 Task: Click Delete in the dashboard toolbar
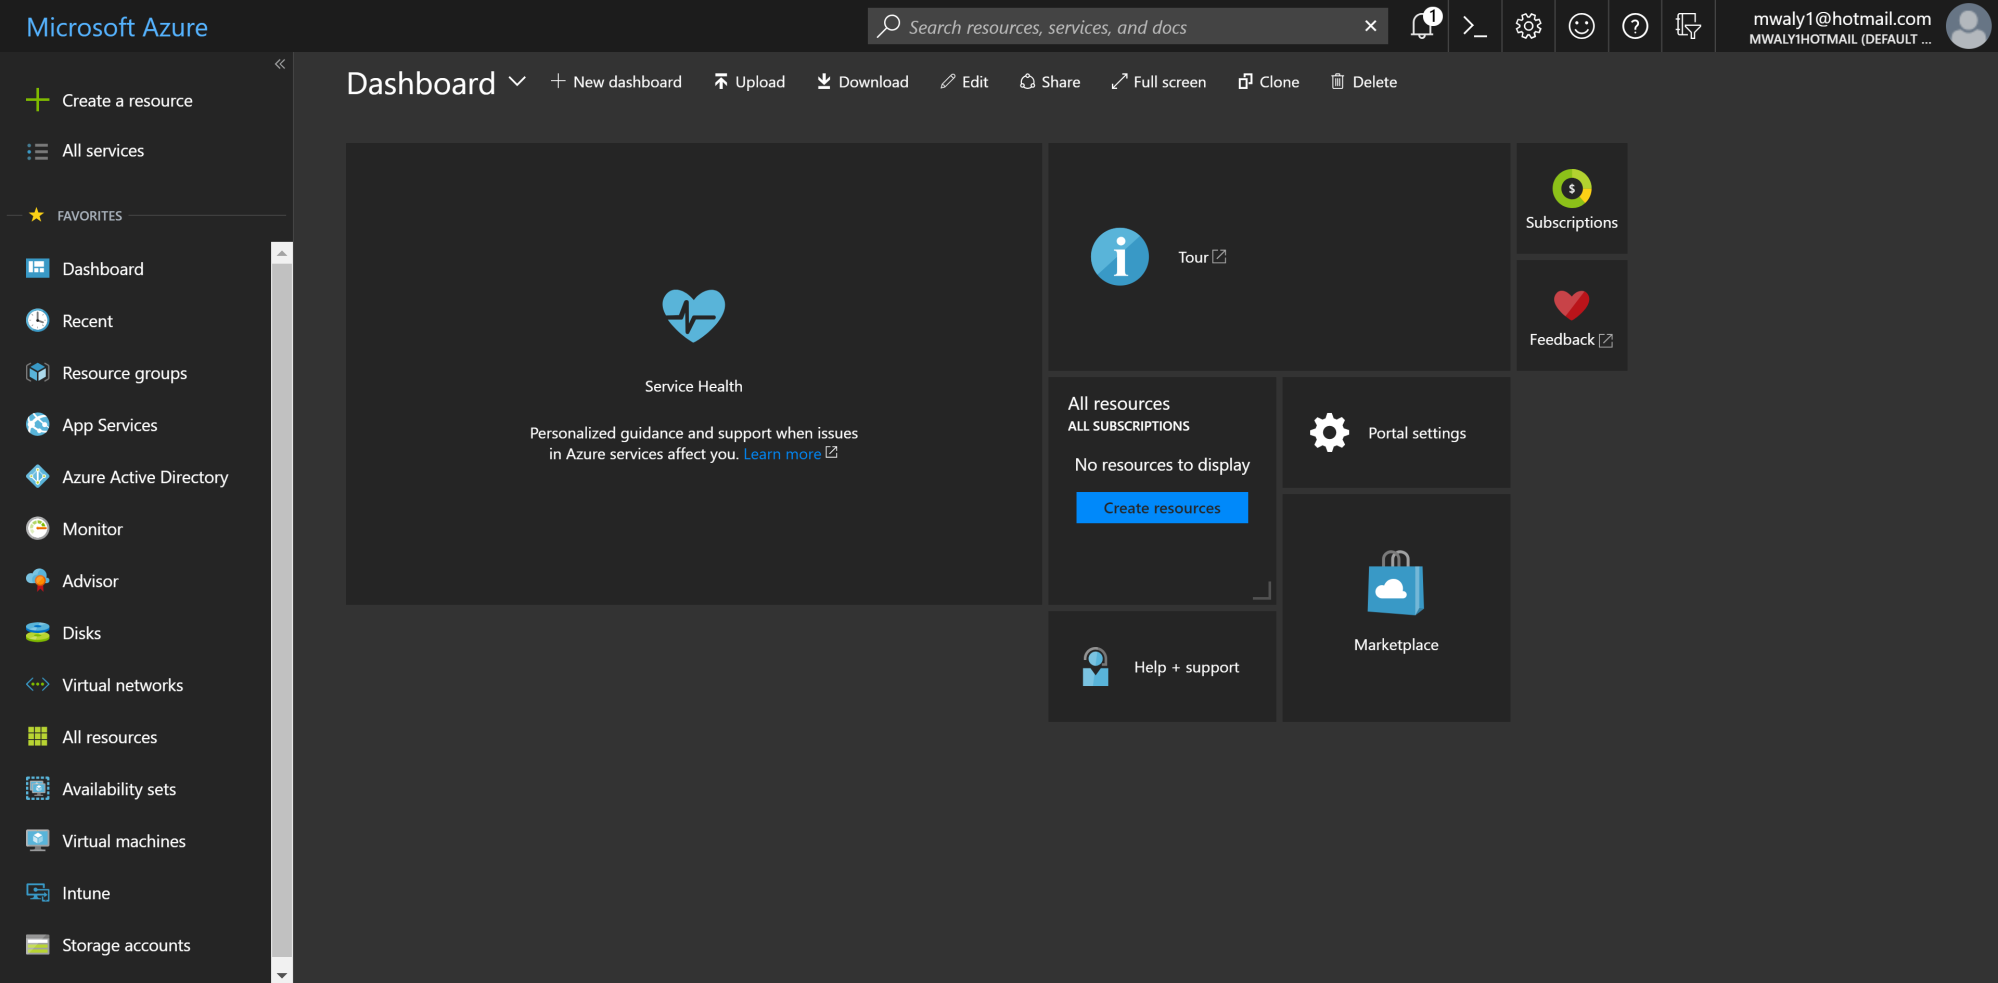[1363, 82]
